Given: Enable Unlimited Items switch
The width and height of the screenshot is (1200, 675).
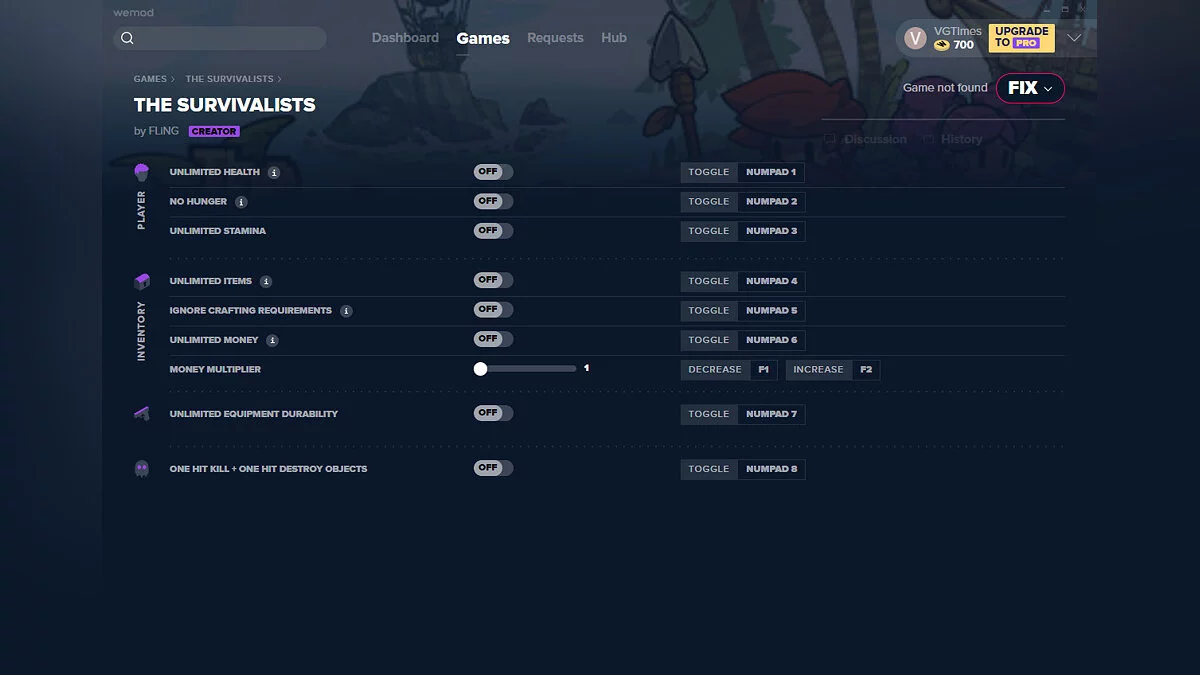Looking at the screenshot, I should (x=493, y=280).
